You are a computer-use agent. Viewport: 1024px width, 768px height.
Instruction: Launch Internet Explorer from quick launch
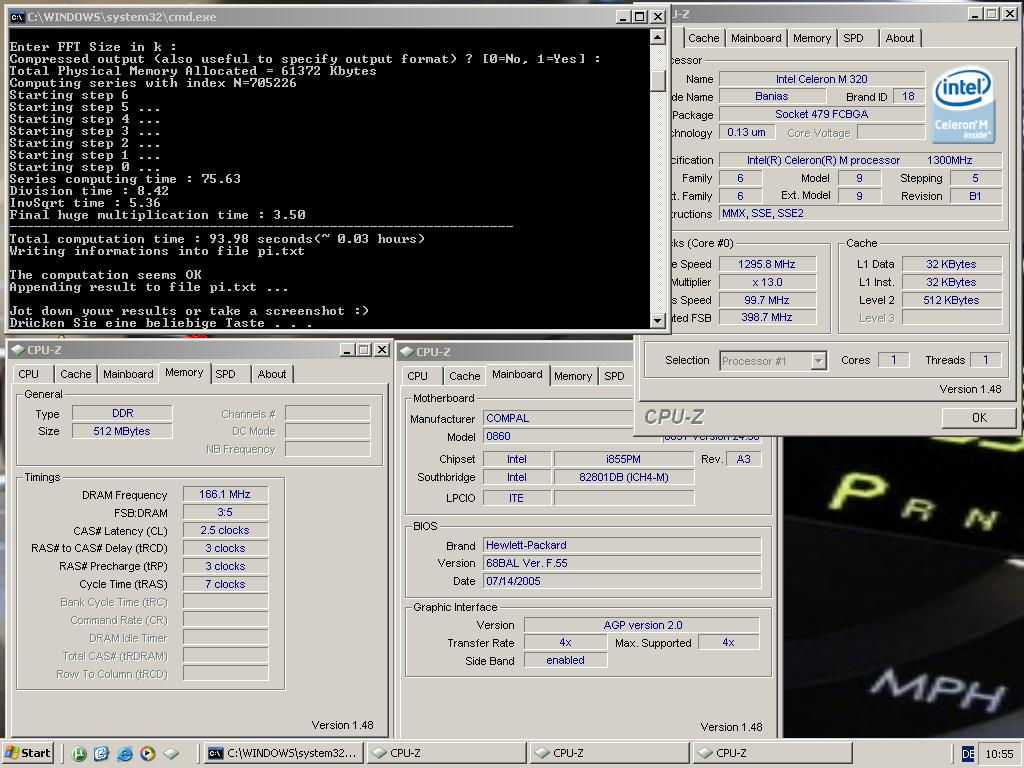125,754
